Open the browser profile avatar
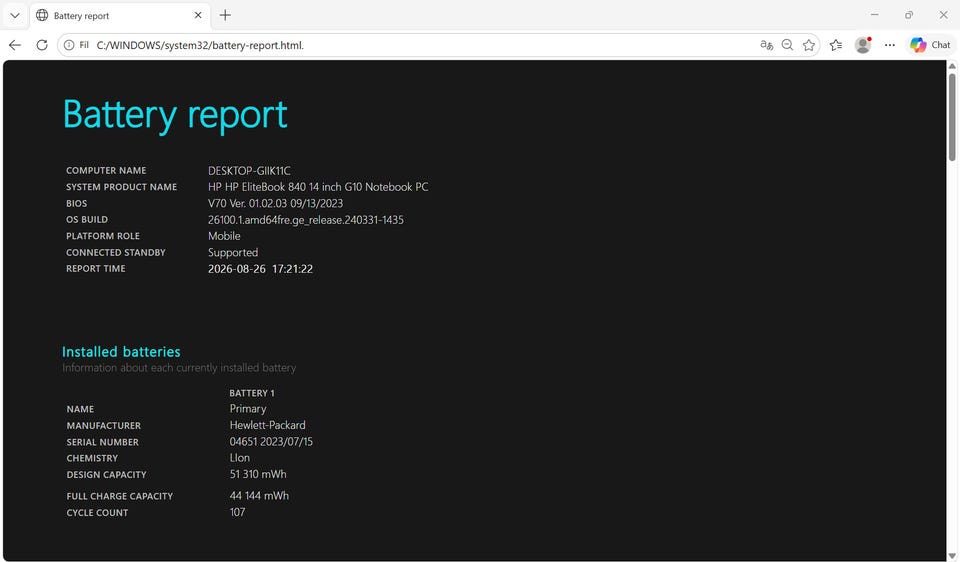 (x=863, y=45)
